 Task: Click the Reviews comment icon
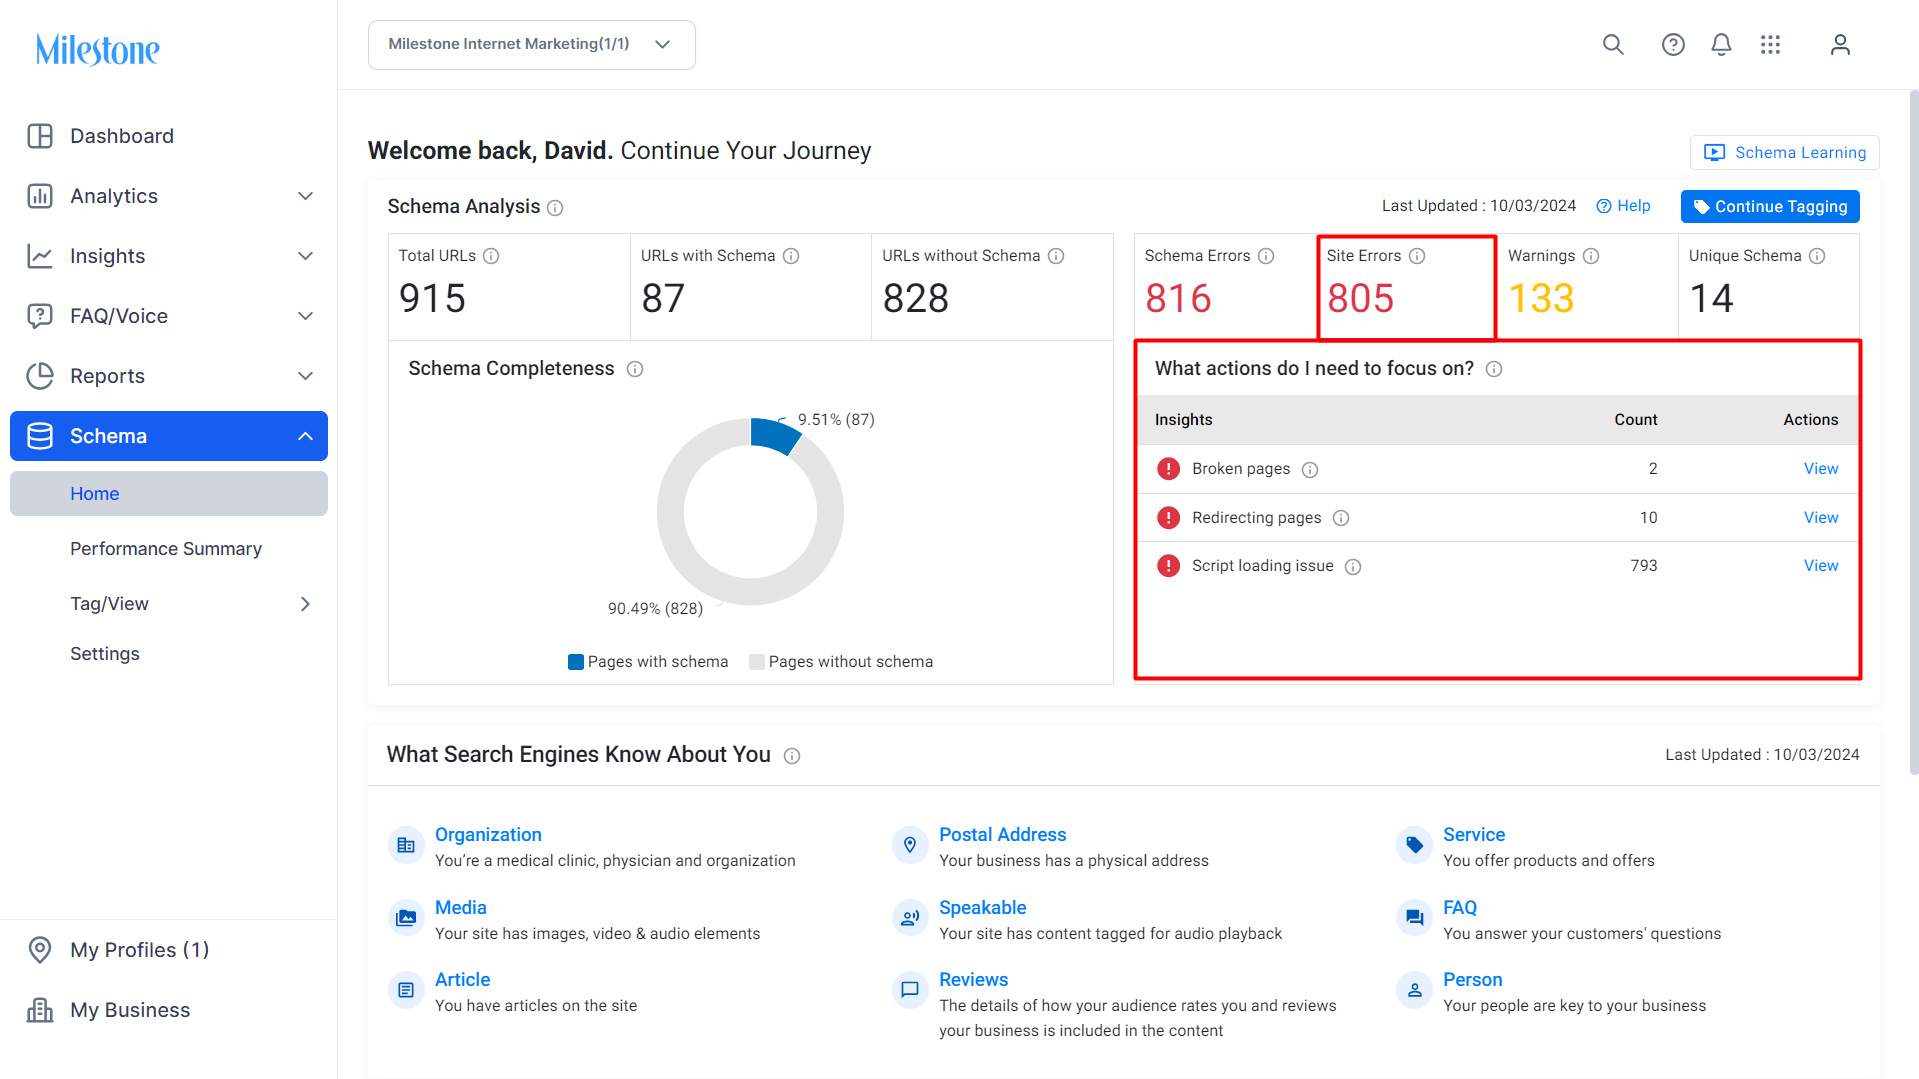click(x=910, y=990)
